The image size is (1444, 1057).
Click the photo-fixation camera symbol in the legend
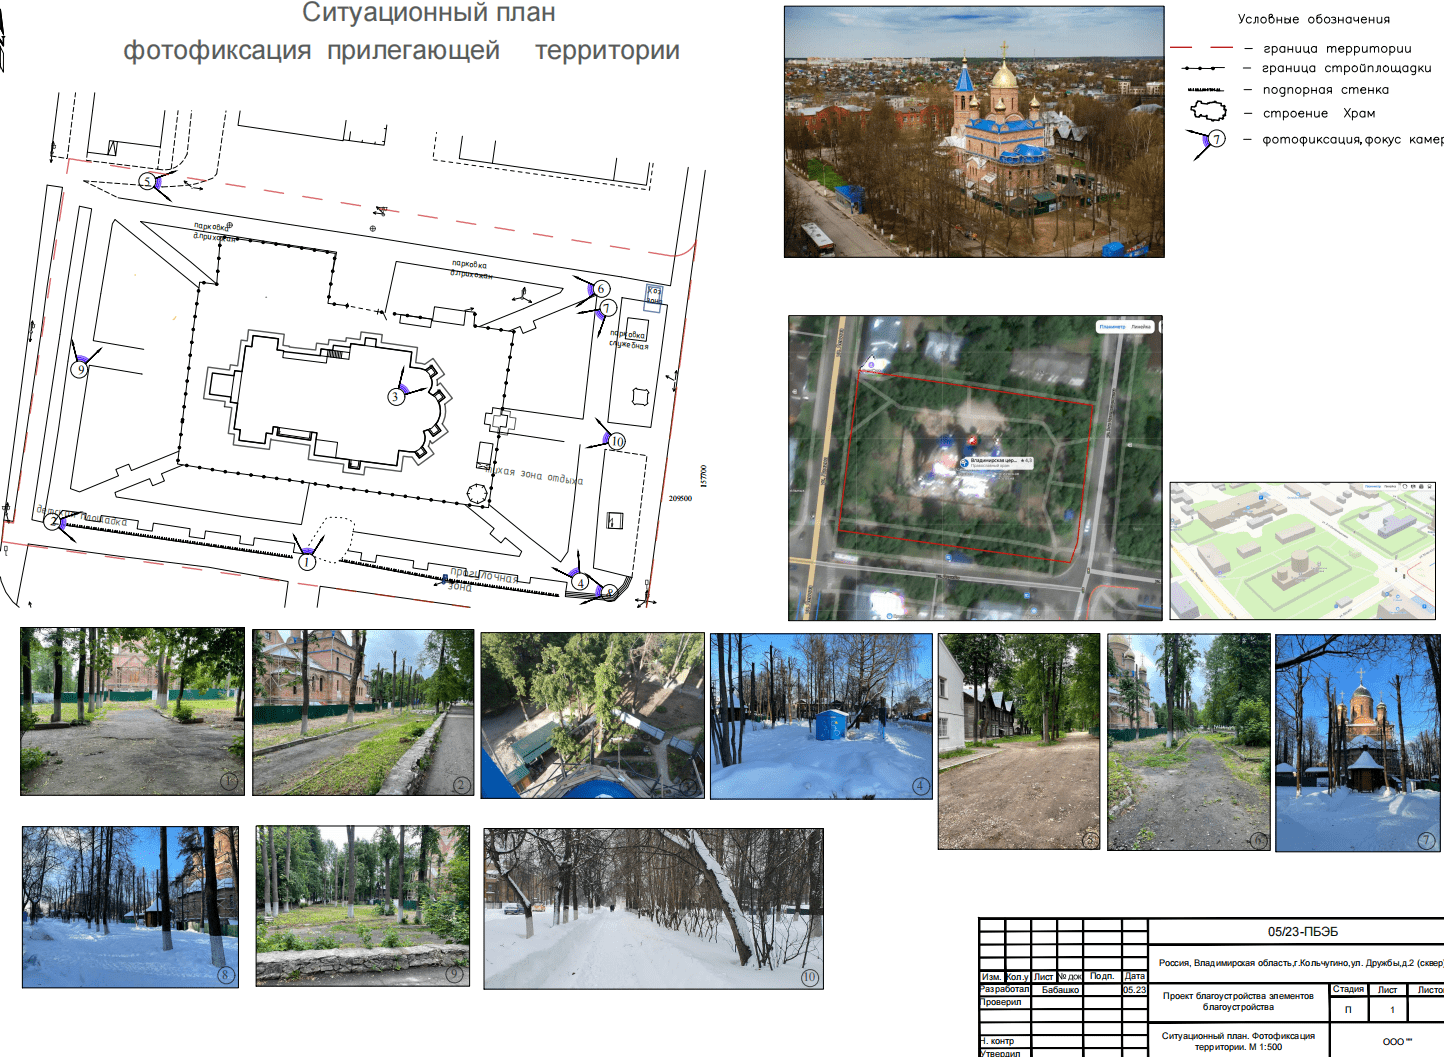(1214, 140)
